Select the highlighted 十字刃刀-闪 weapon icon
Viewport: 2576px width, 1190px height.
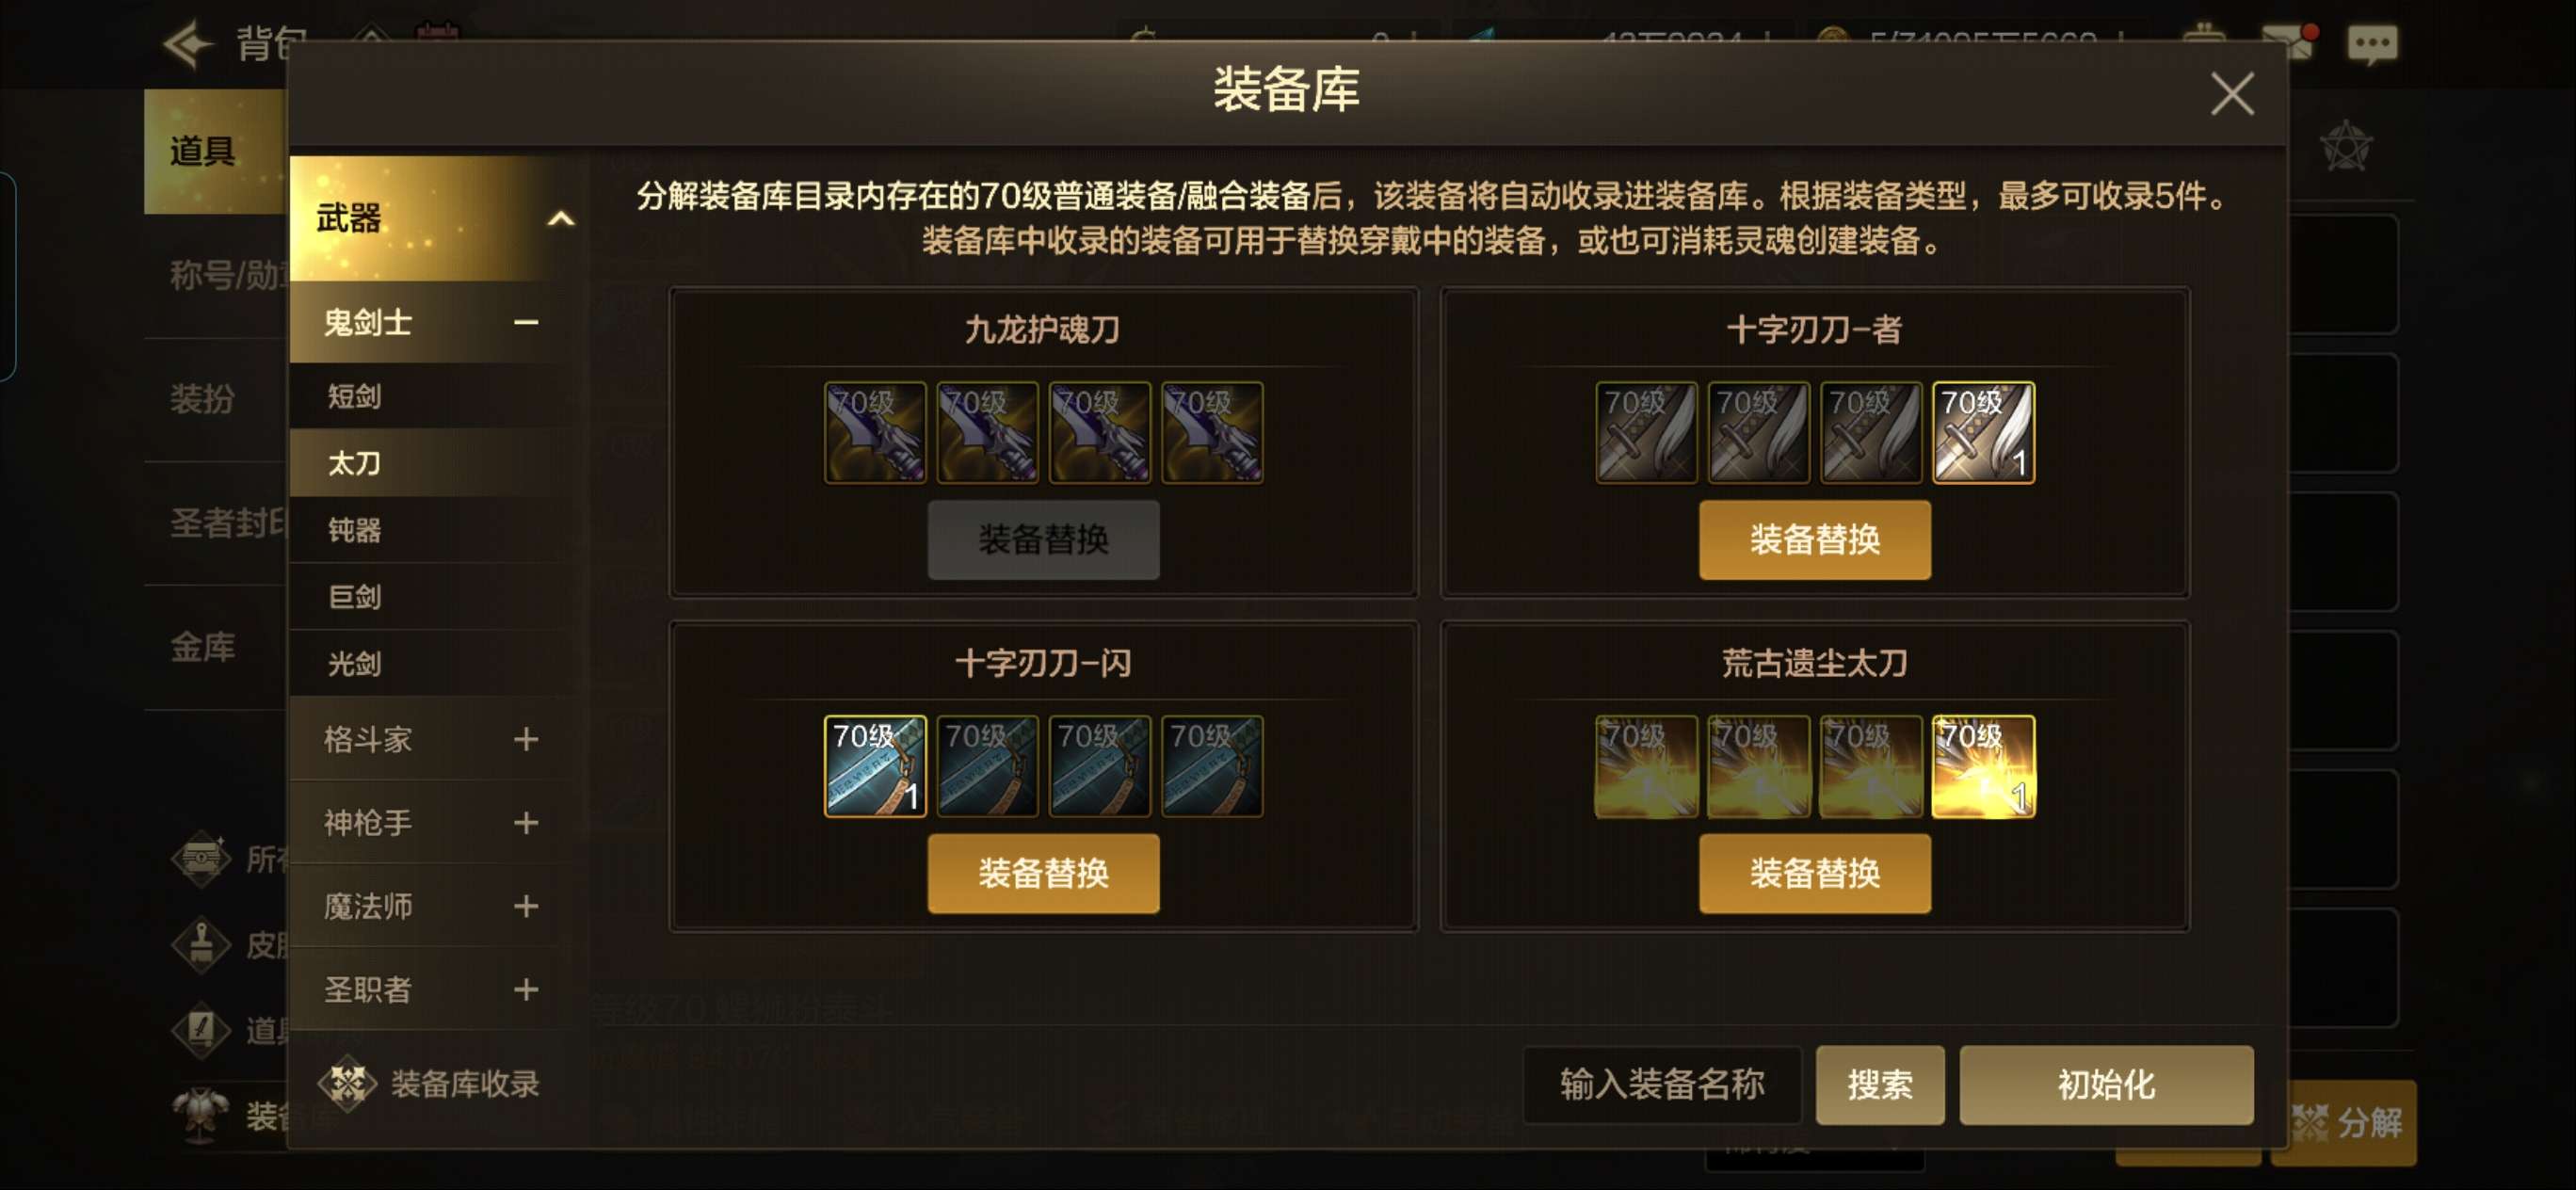[x=875, y=766]
